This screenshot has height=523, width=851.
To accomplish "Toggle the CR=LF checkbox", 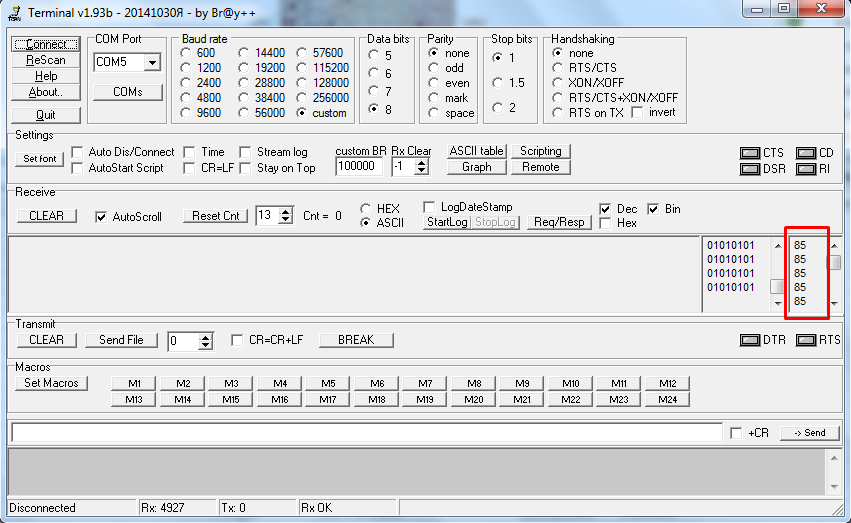I will (x=189, y=168).
